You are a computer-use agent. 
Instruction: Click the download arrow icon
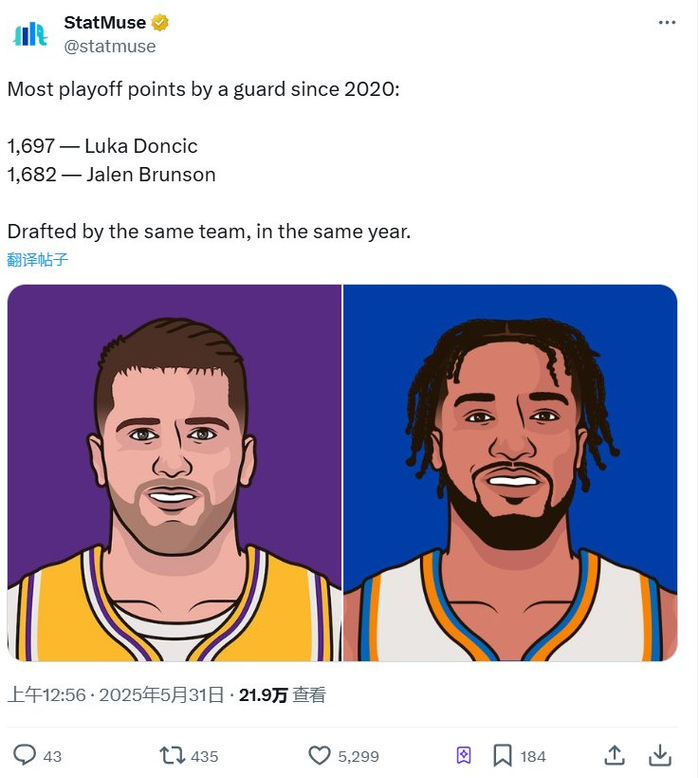660,755
